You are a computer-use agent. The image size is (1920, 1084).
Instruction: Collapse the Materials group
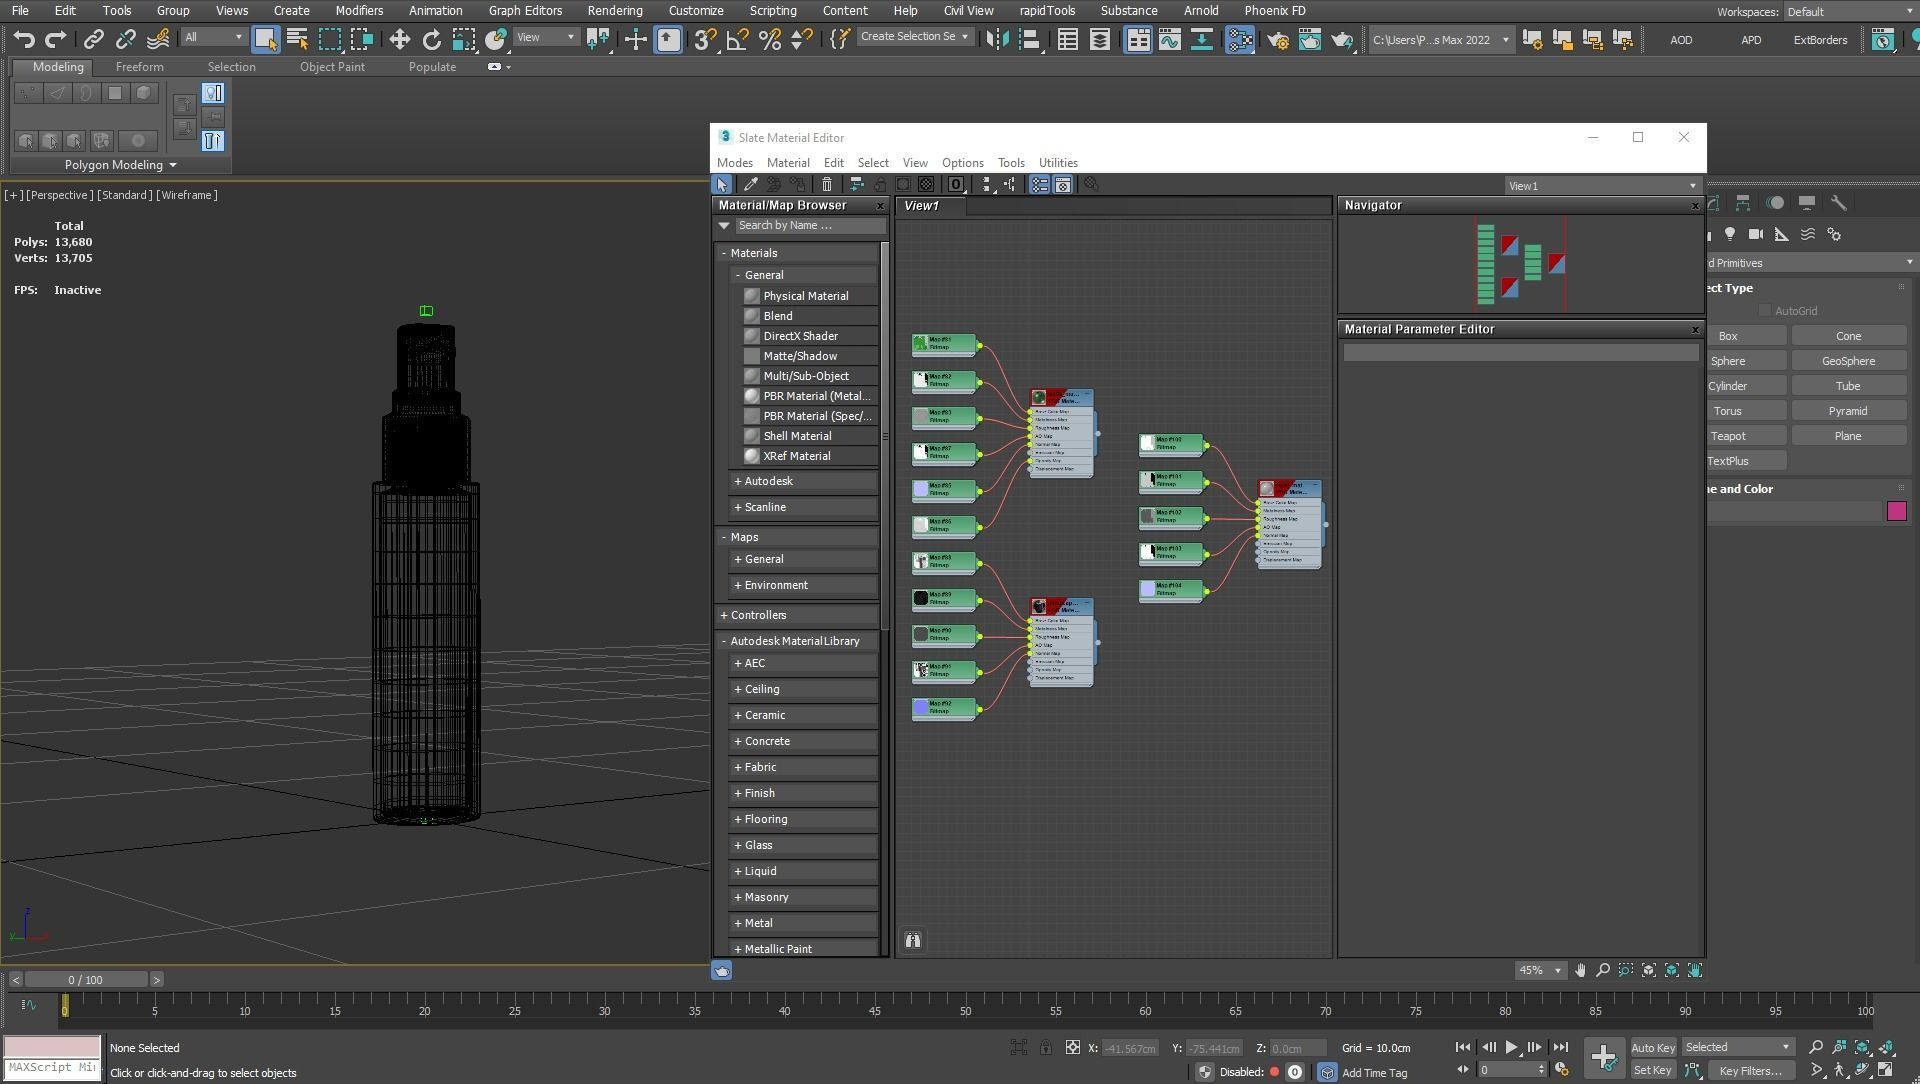(724, 253)
